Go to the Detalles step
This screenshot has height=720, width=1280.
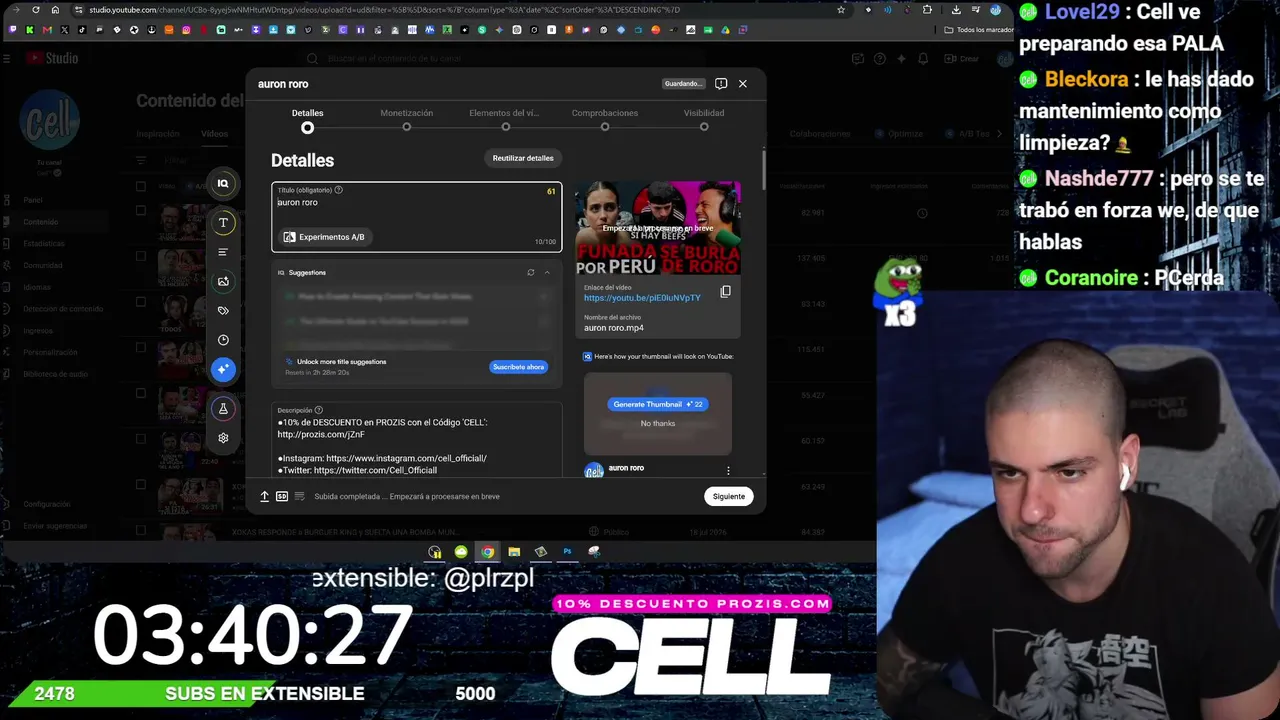click(308, 120)
